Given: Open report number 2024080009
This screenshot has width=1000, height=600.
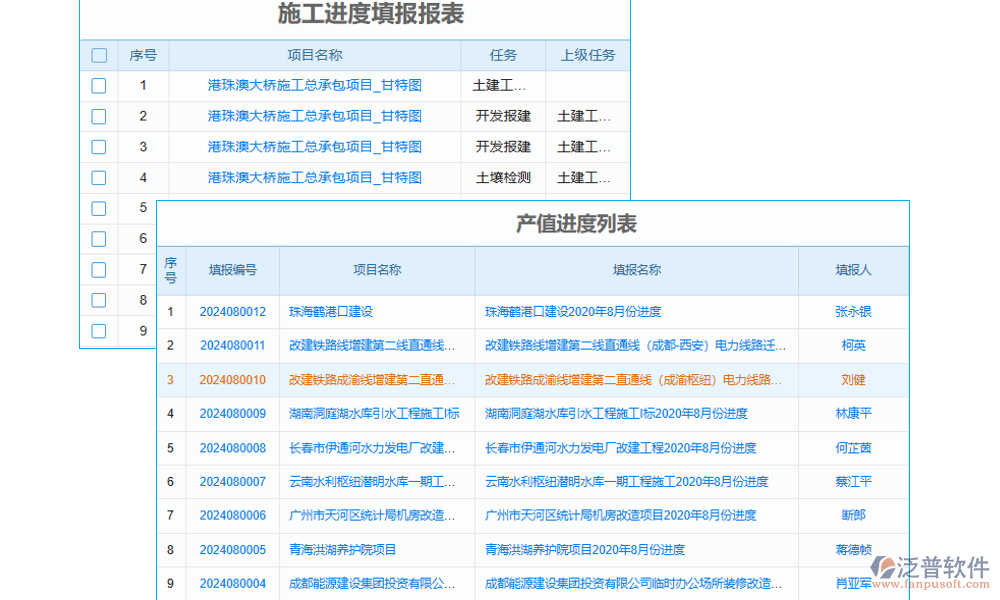Looking at the screenshot, I should tap(233, 414).
